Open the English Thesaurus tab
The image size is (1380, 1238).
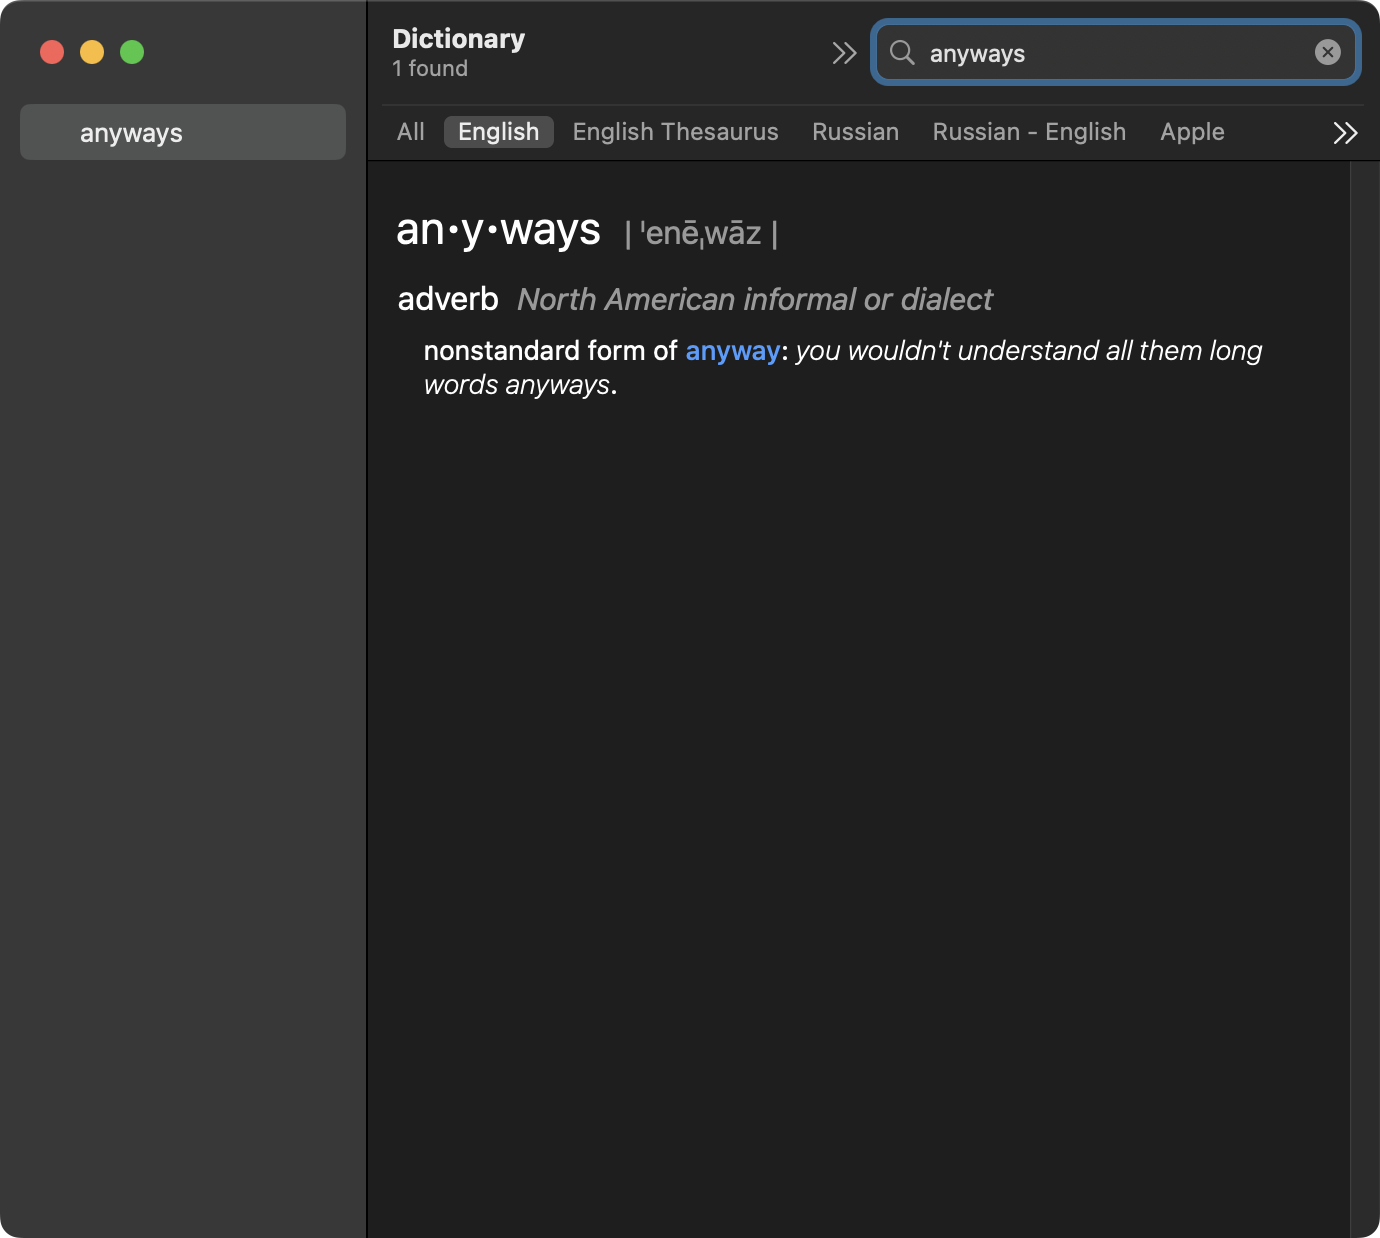click(675, 132)
